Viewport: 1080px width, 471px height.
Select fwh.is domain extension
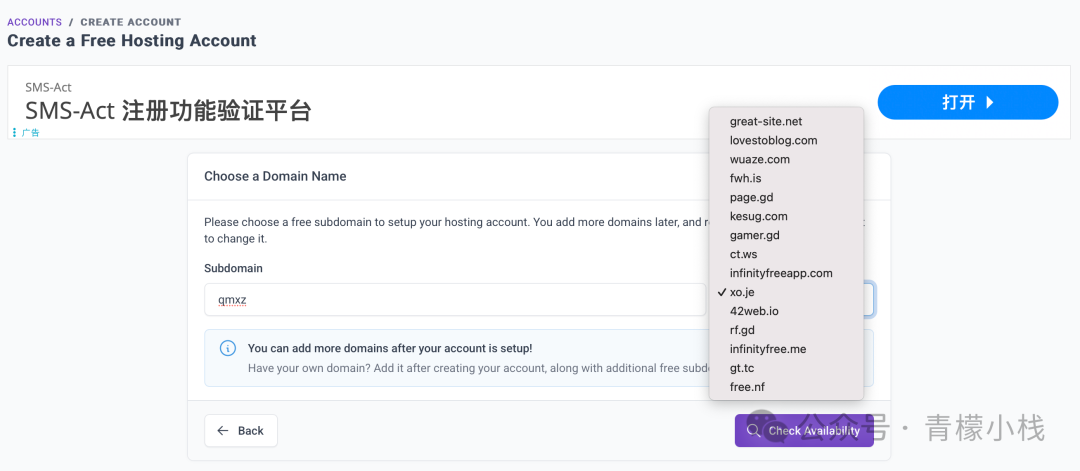[x=745, y=178]
